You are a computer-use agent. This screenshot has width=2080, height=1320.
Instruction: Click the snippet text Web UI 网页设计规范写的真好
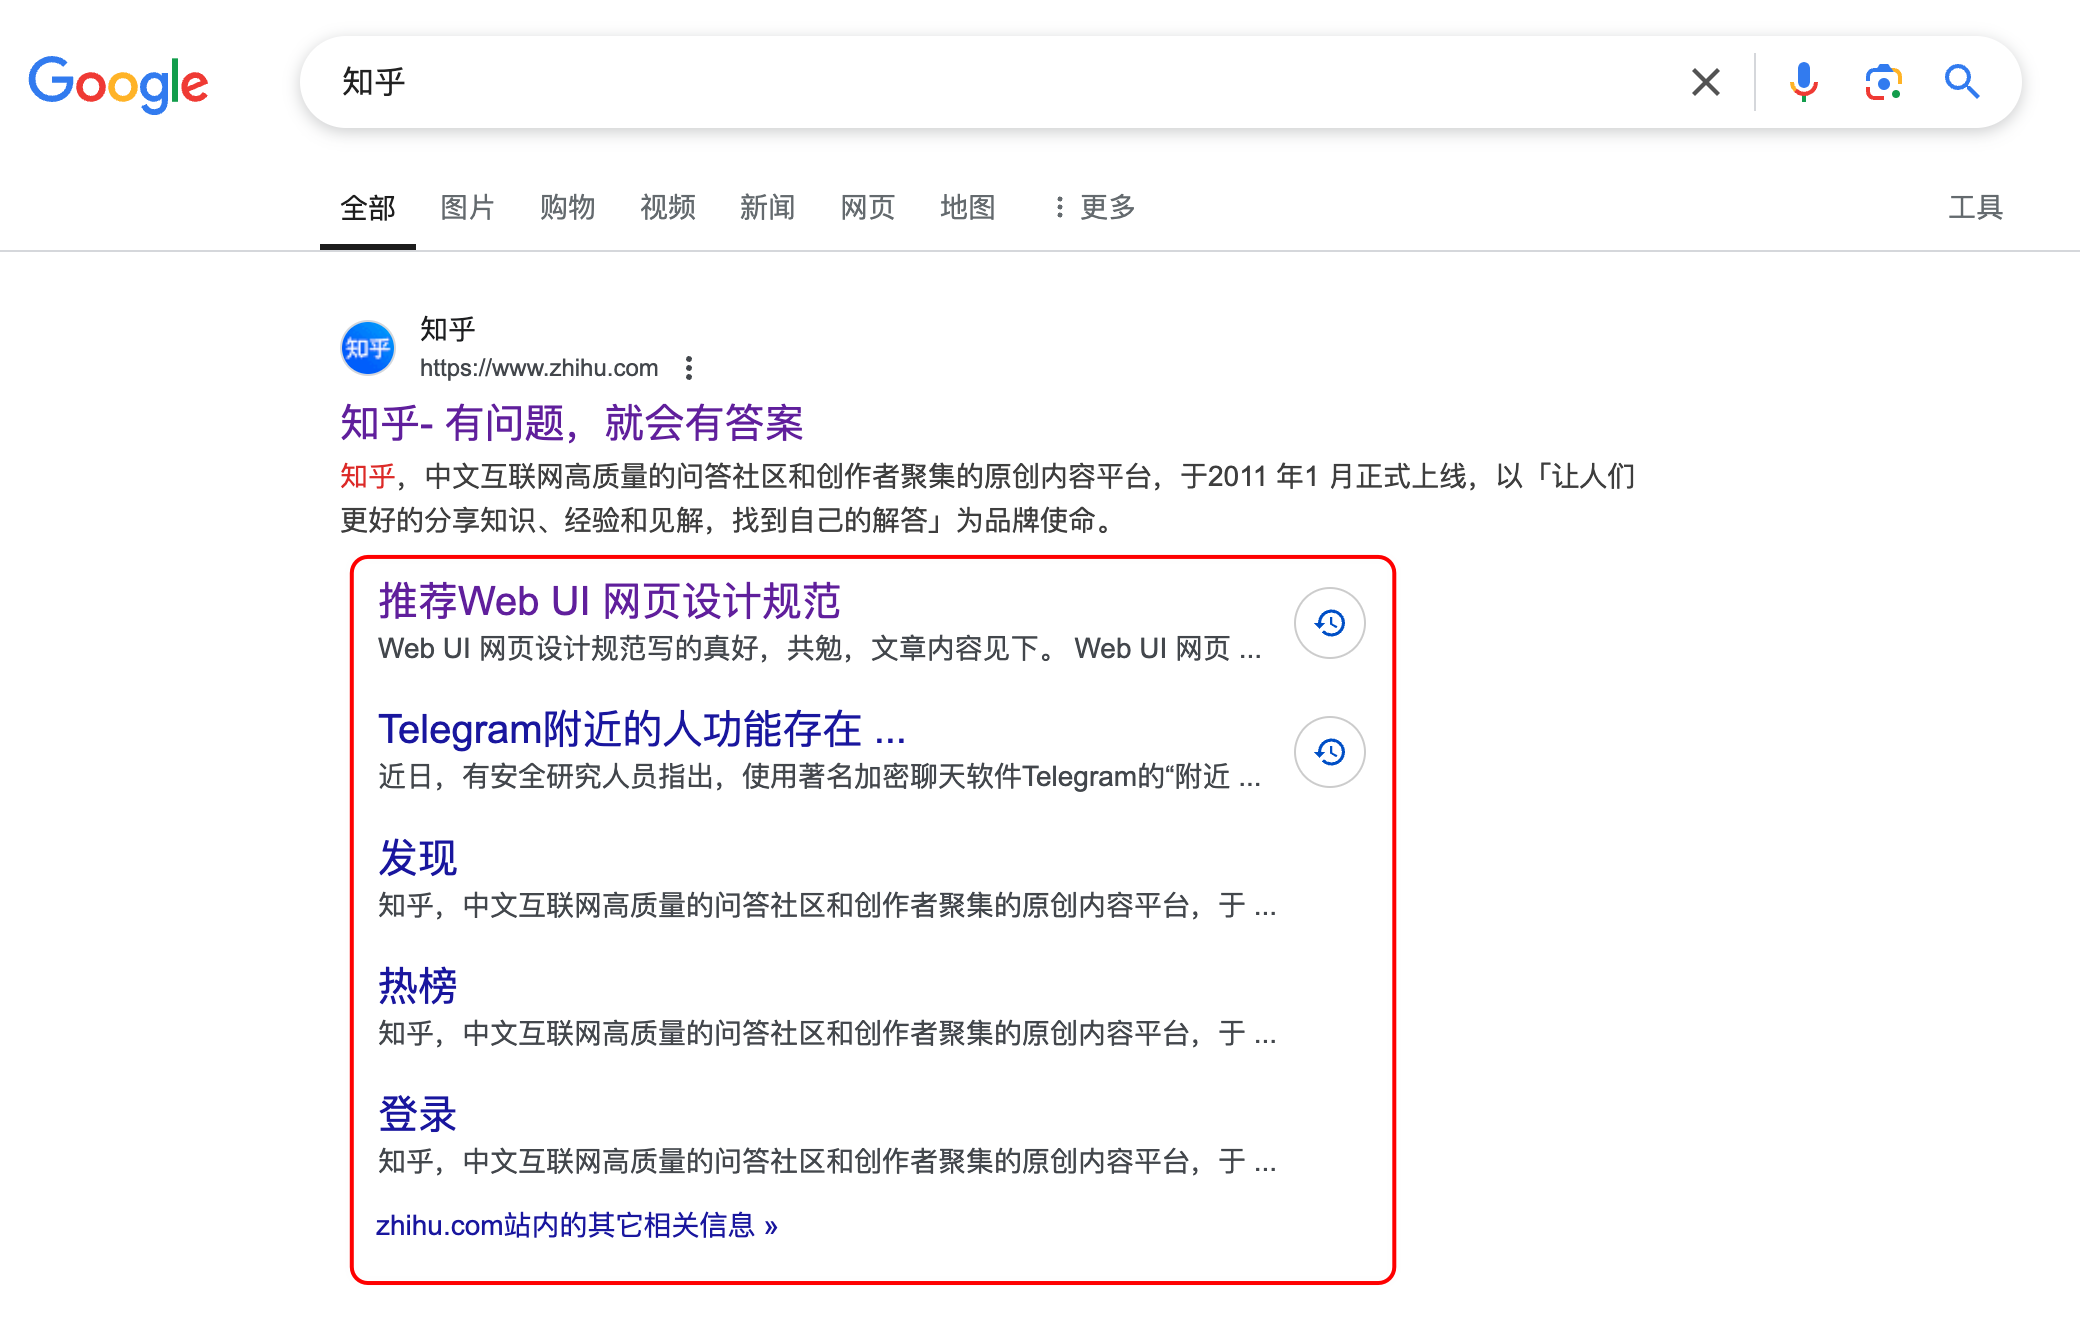pyautogui.click(x=820, y=649)
